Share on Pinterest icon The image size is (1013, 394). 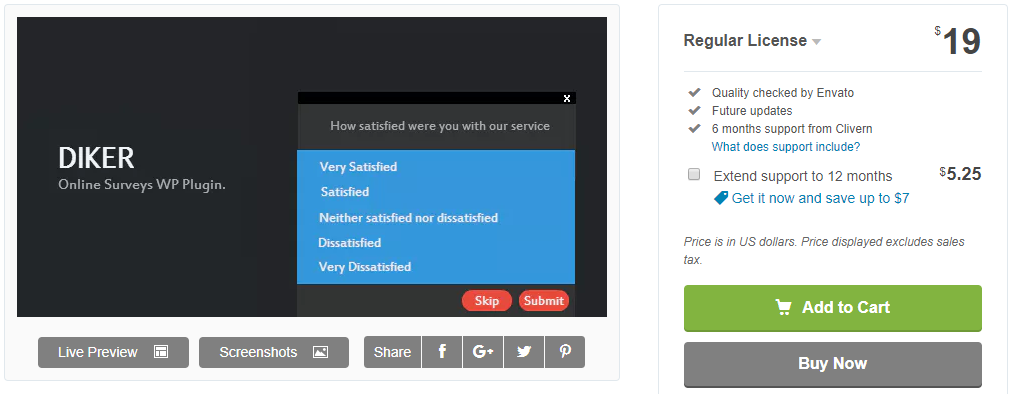pyautogui.click(x=565, y=352)
